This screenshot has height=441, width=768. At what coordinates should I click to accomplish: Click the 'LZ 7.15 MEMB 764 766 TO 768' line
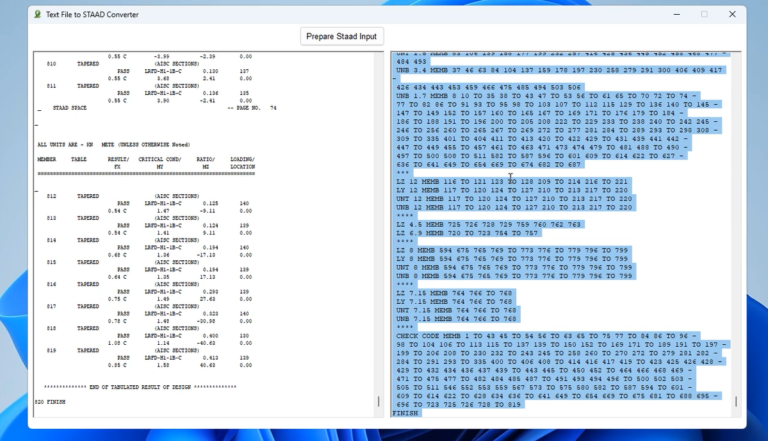click(x=454, y=293)
